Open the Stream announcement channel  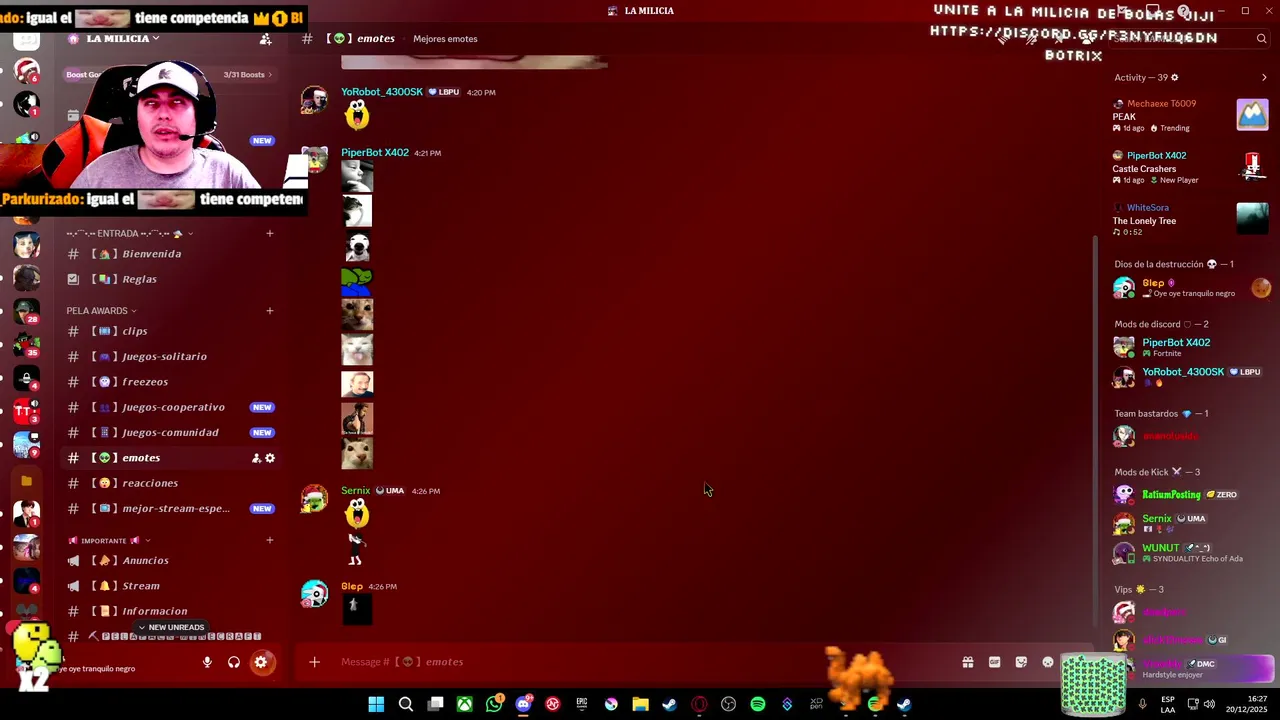pos(170,586)
